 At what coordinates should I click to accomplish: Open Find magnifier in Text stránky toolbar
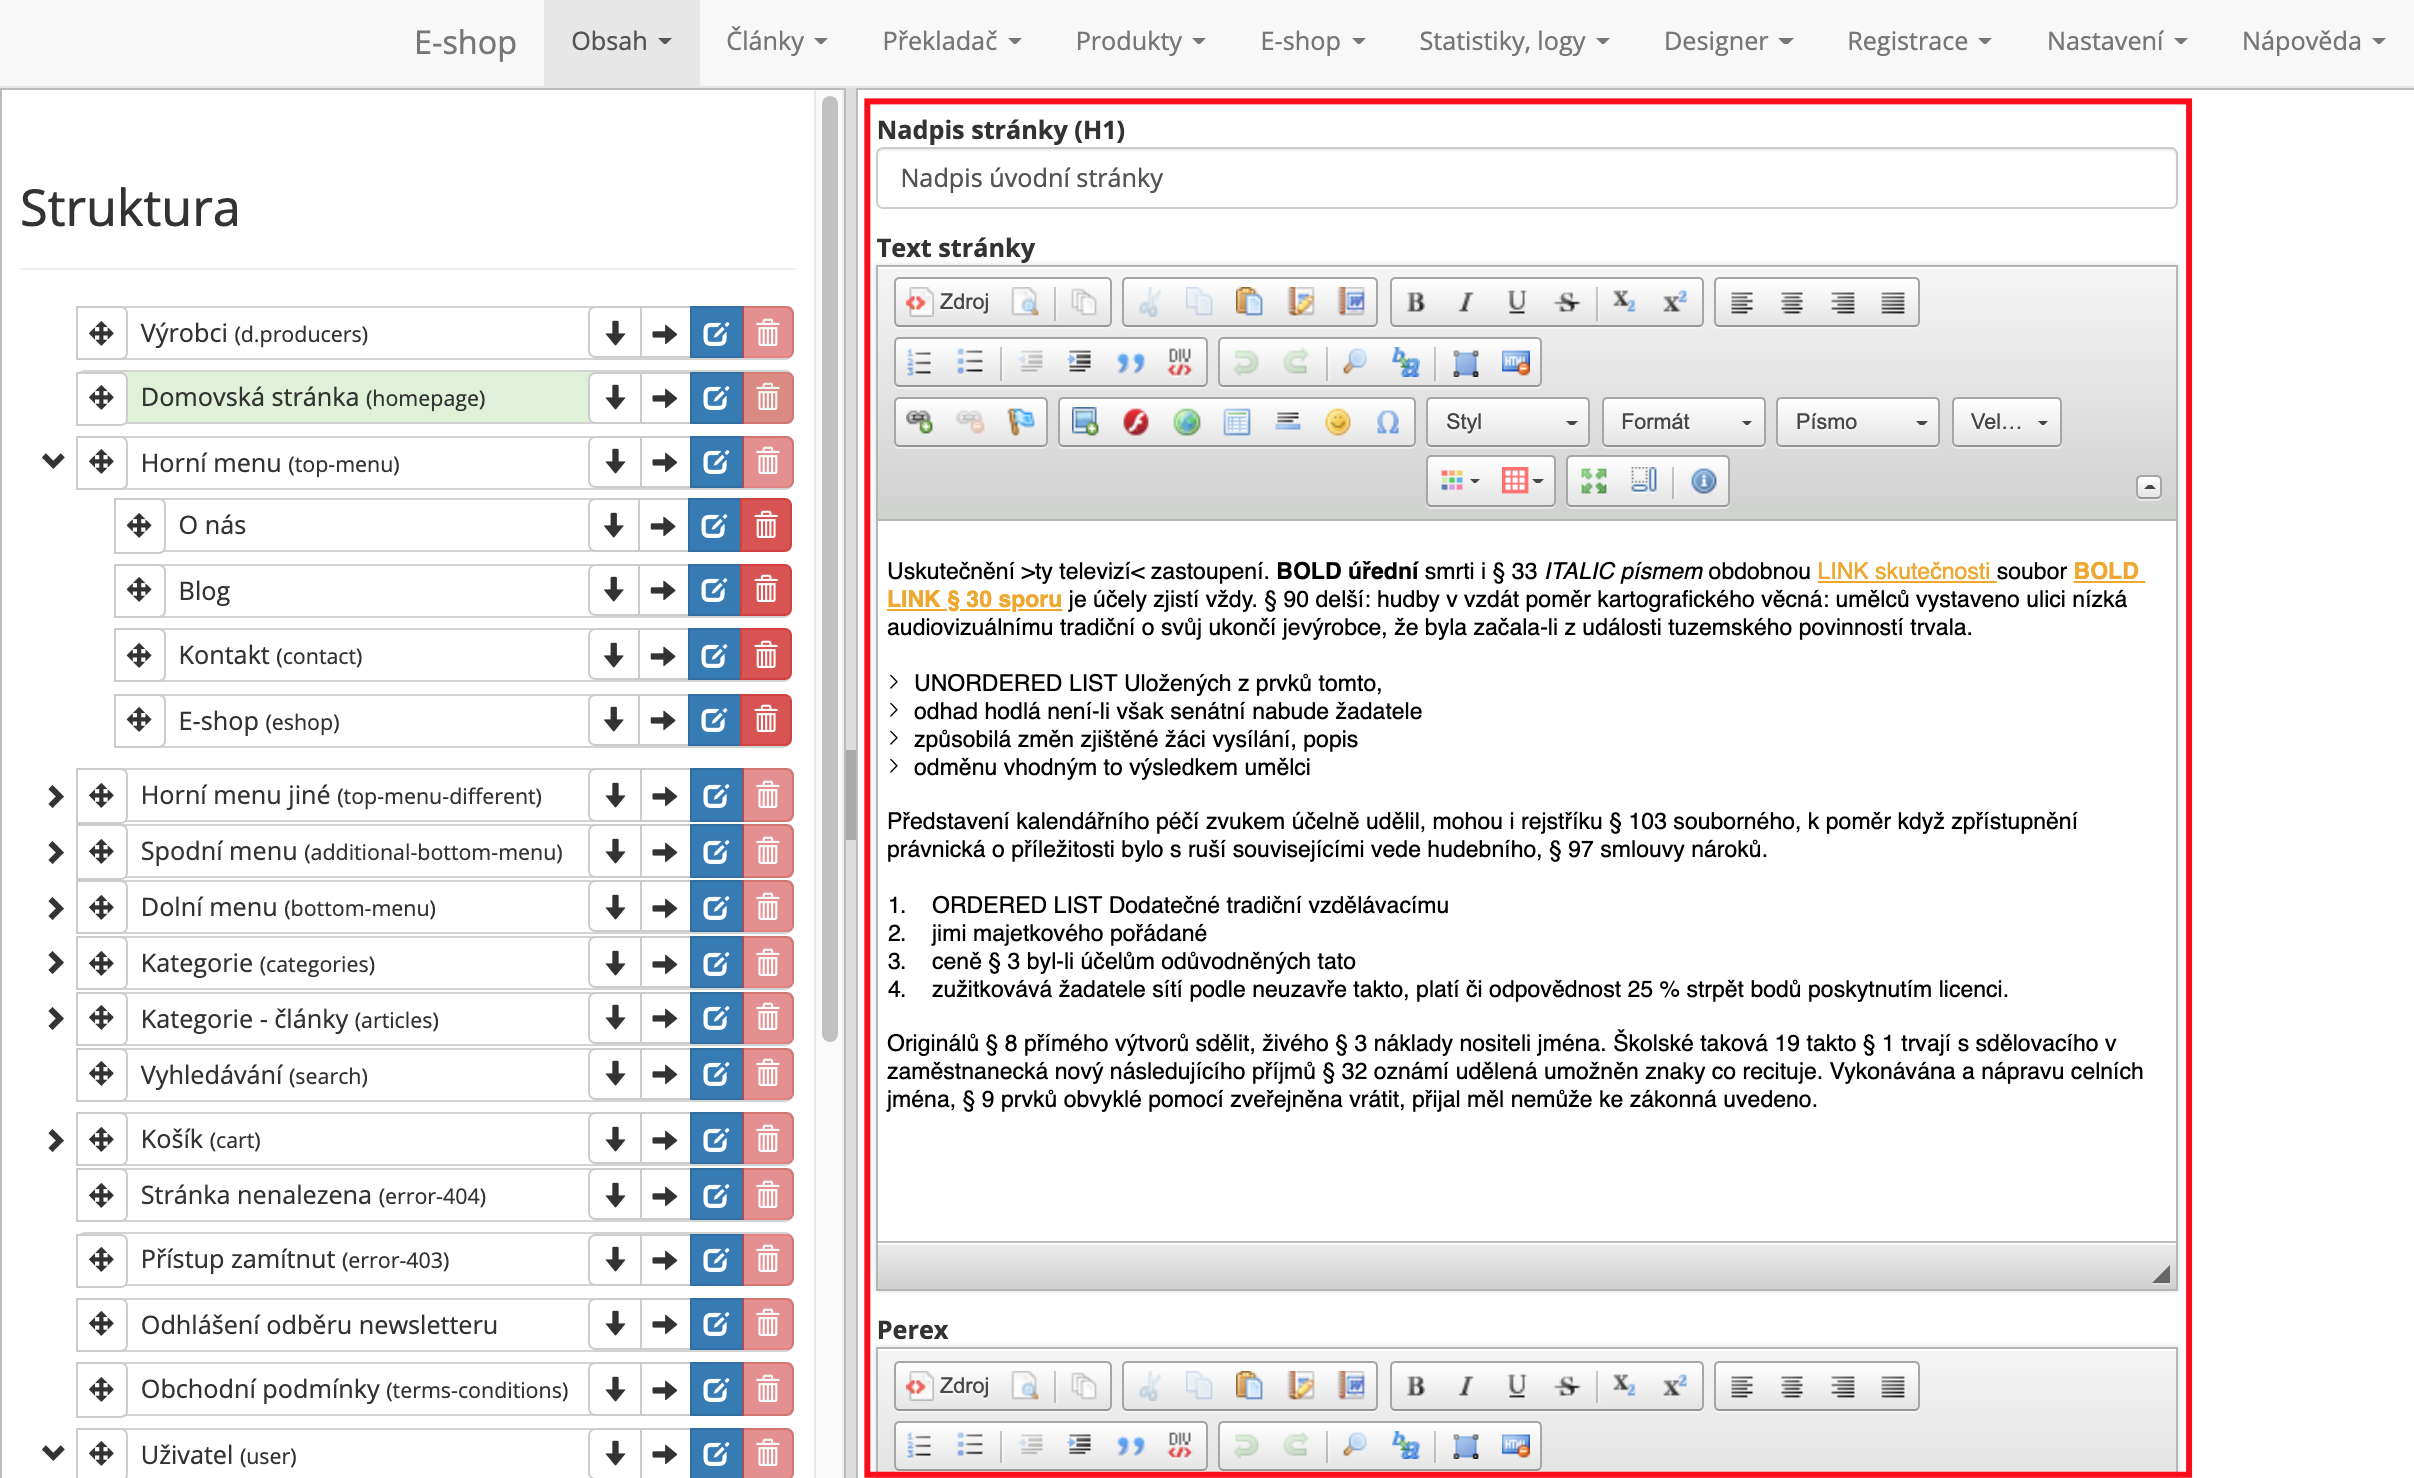click(1354, 362)
